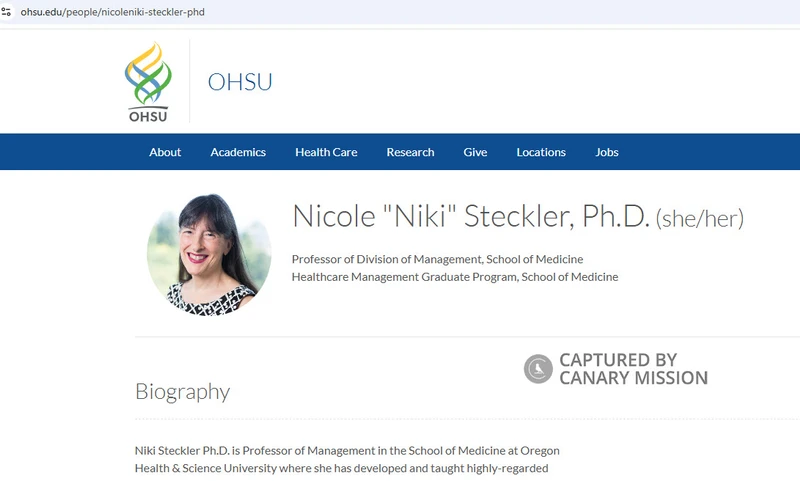Click the Biography section heading
The height and width of the screenshot is (481, 800).
(182, 391)
